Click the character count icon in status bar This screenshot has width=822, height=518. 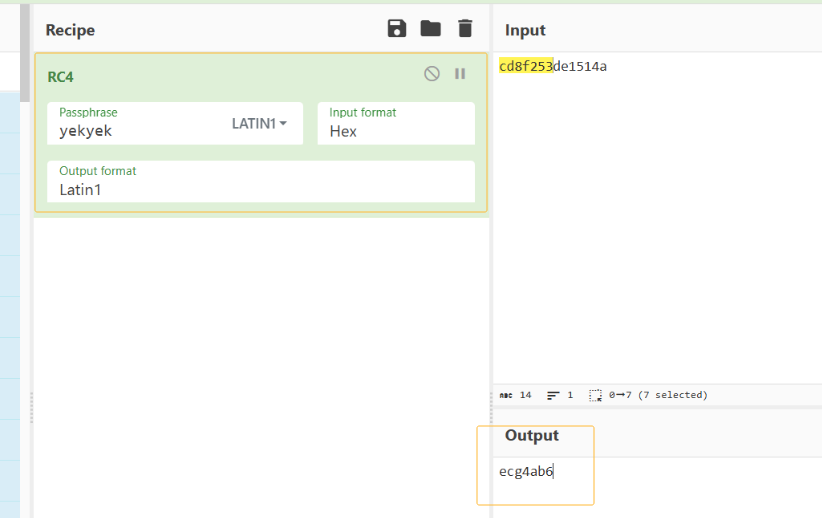506,395
